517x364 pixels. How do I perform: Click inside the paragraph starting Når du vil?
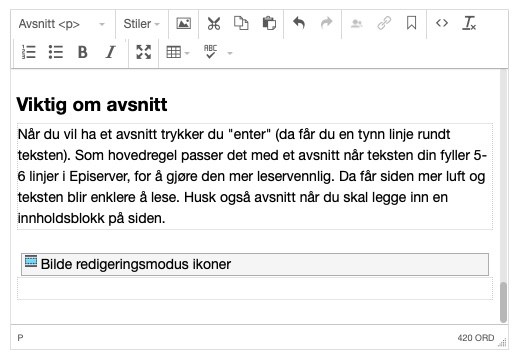tap(255, 176)
